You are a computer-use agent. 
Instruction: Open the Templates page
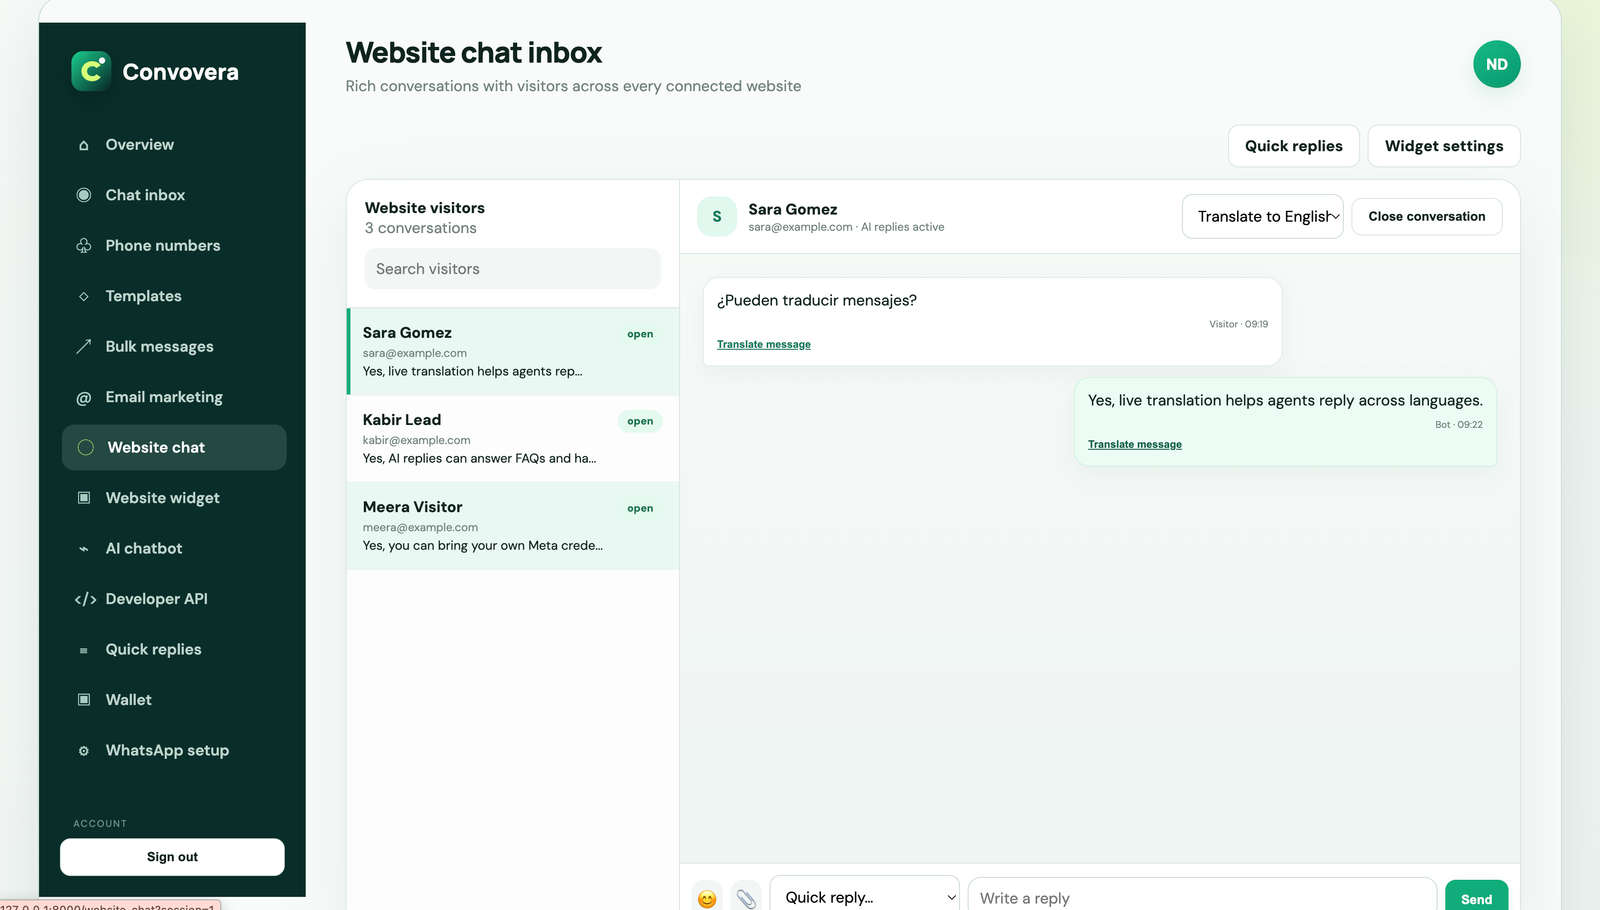point(174,296)
